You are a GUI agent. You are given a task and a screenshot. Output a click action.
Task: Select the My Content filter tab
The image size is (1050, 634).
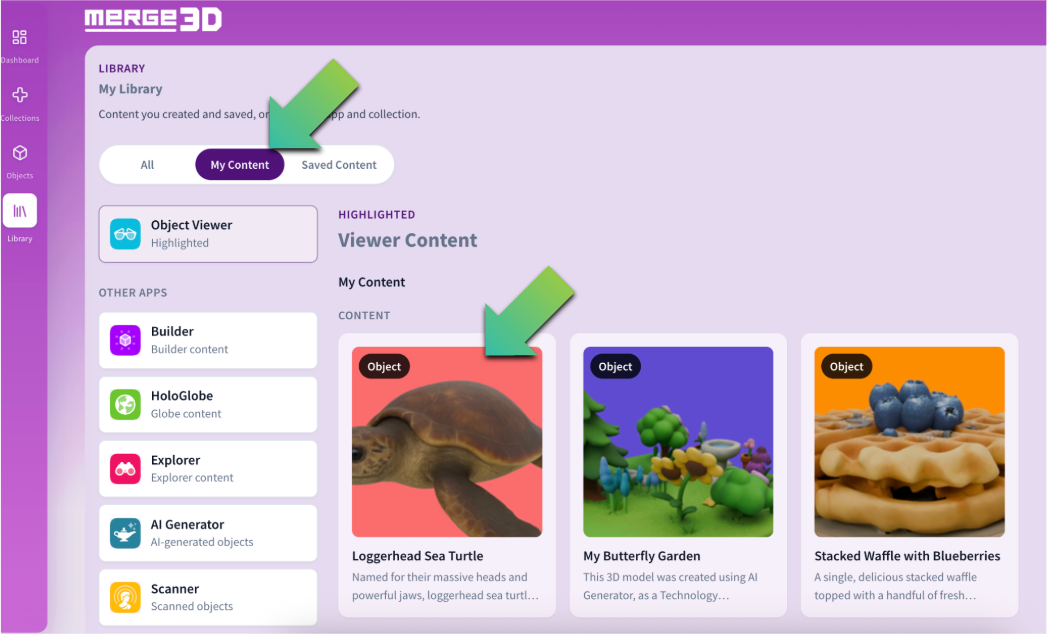coord(240,165)
